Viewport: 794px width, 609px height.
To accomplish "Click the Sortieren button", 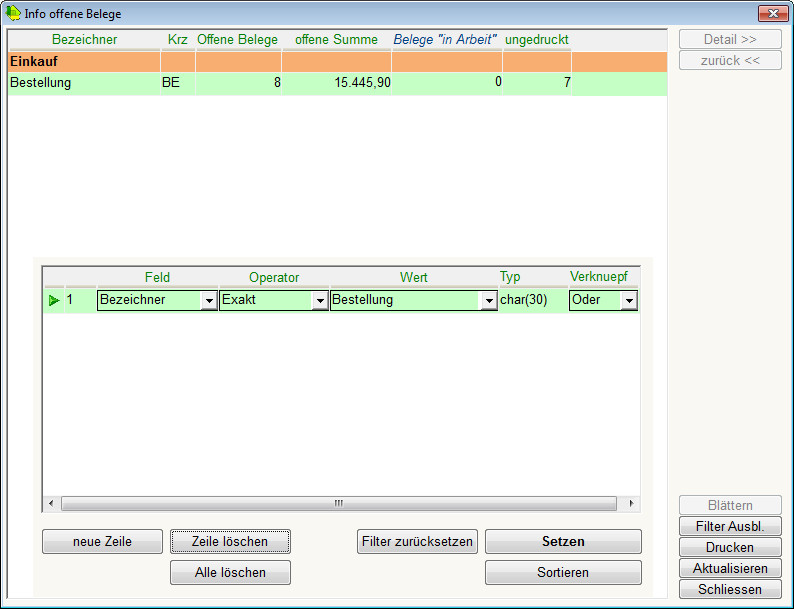I will tap(563, 572).
